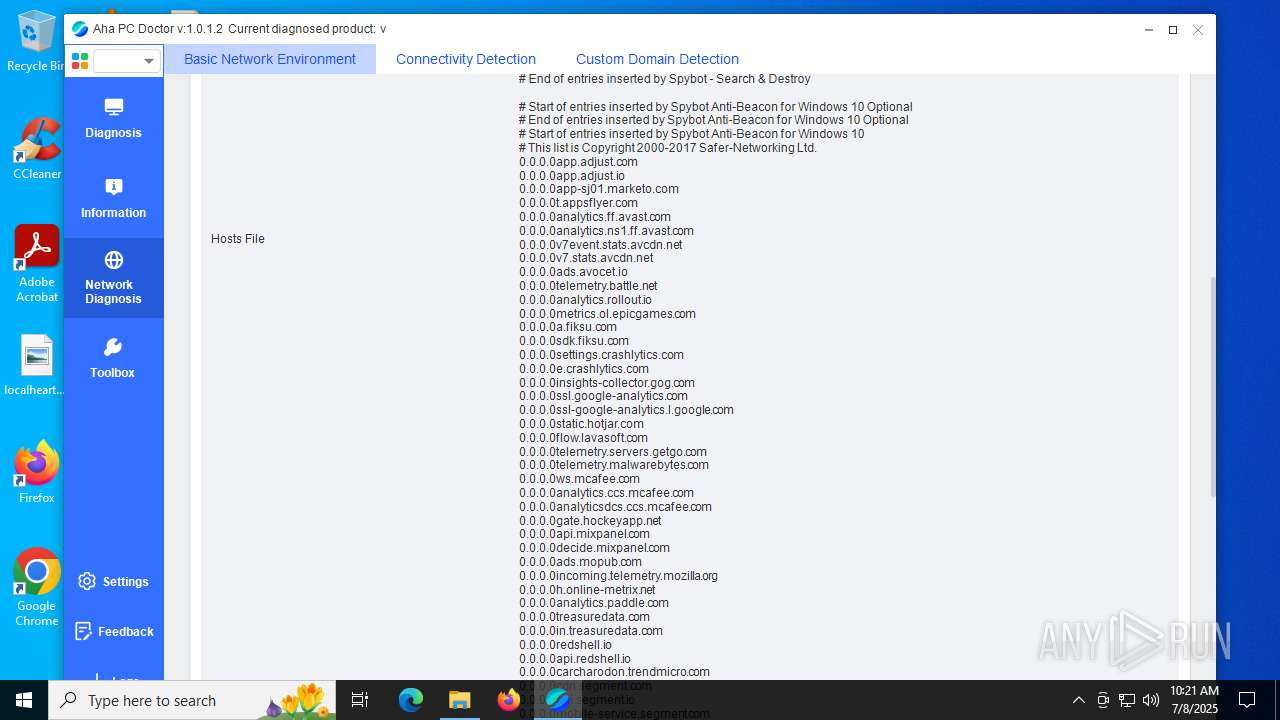Minimize the Aha PC Doctor window
Image resolution: width=1280 pixels, height=720 pixels.
(x=1149, y=30)
